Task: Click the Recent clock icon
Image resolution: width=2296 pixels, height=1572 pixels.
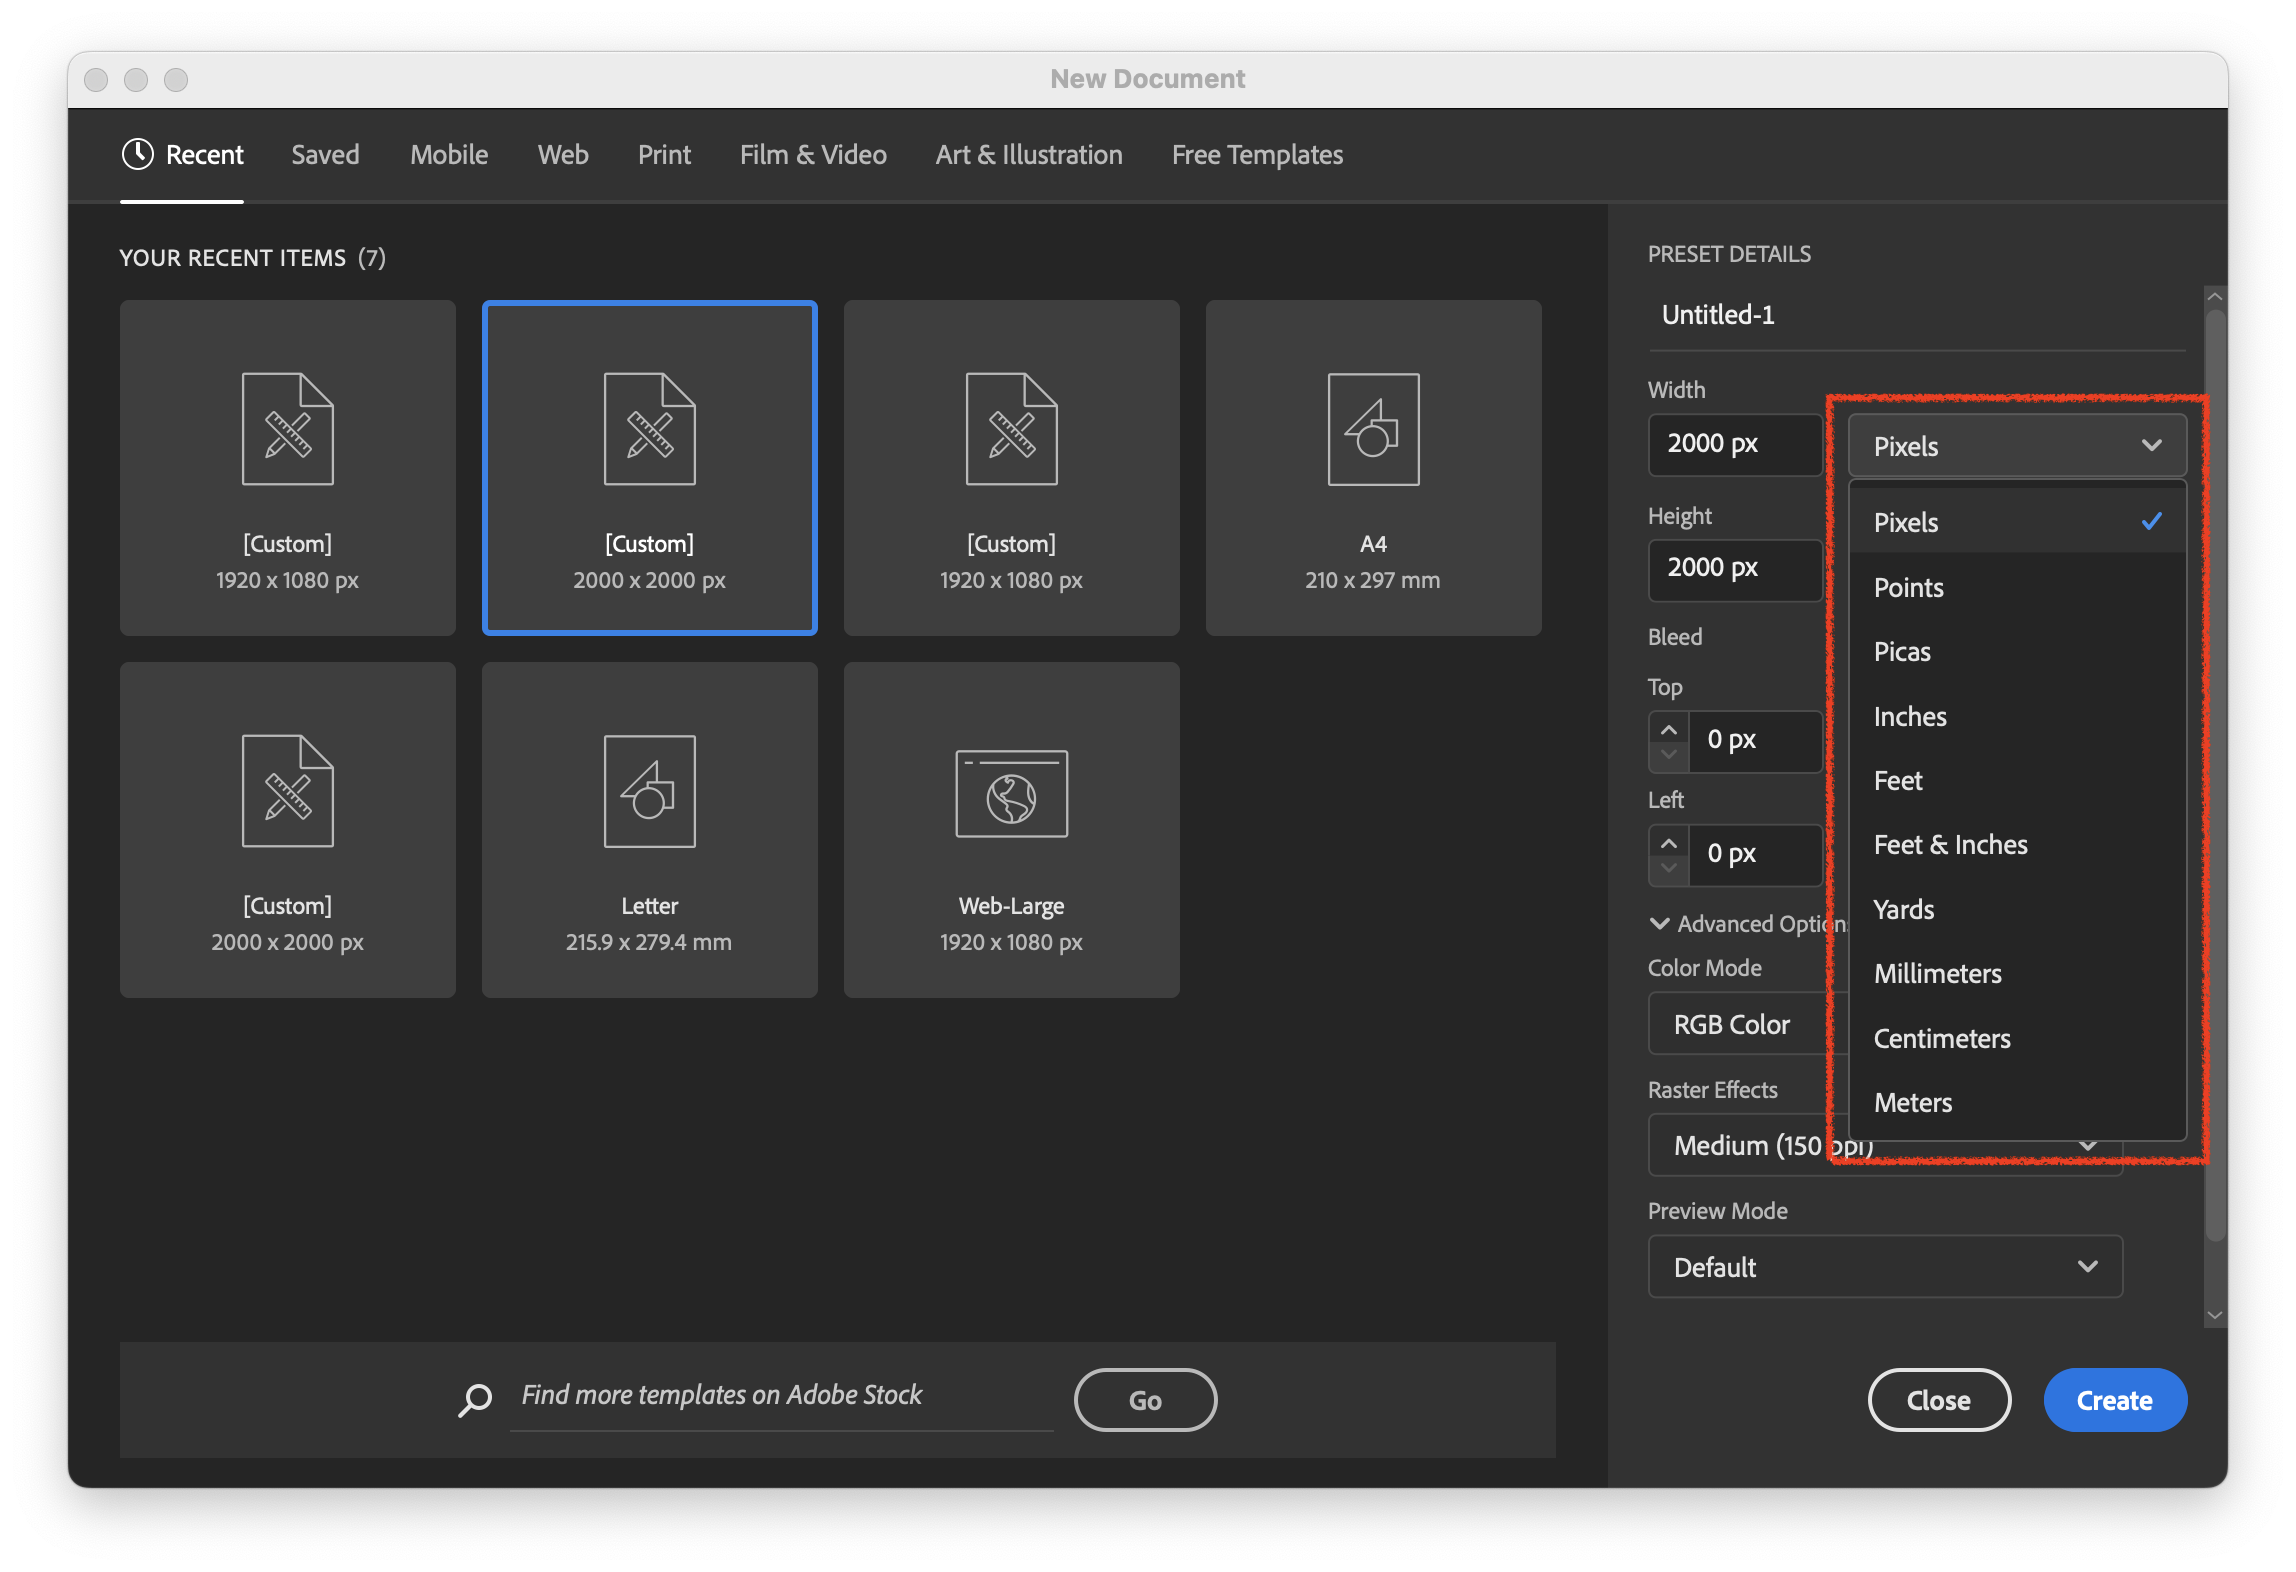Action: [x=137, y=154]
